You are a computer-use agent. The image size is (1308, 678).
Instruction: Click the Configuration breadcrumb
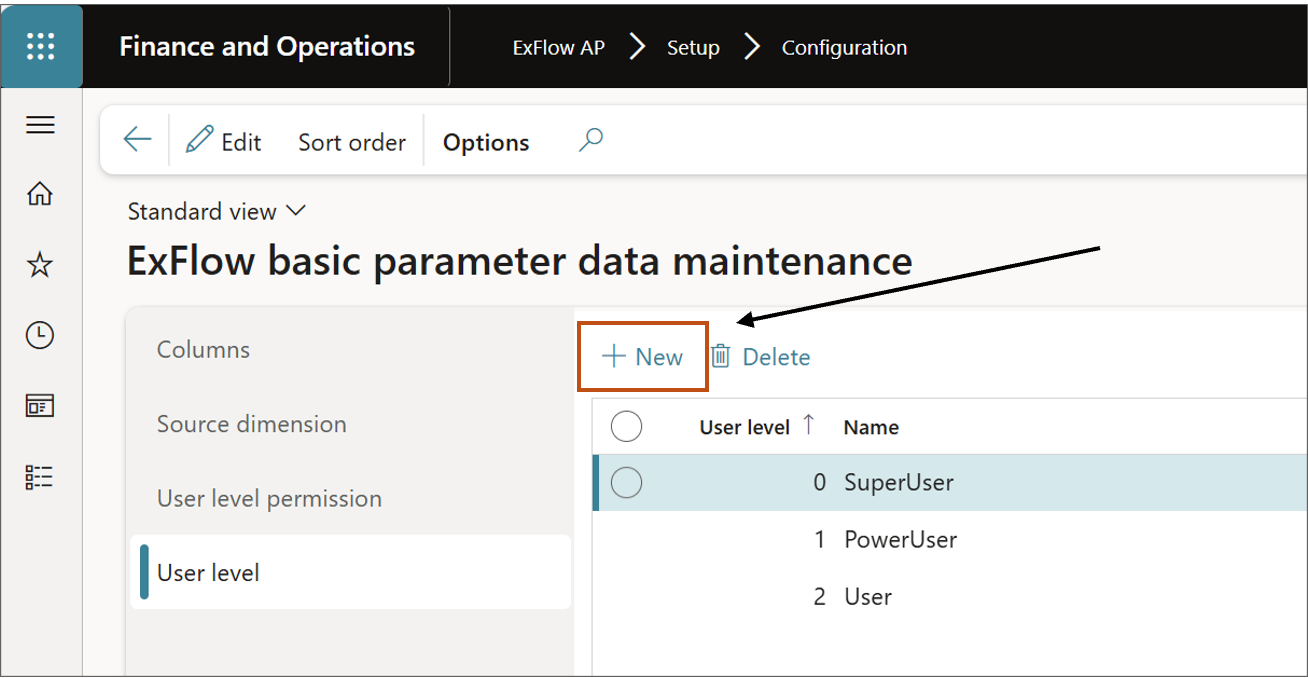point(844,47)
